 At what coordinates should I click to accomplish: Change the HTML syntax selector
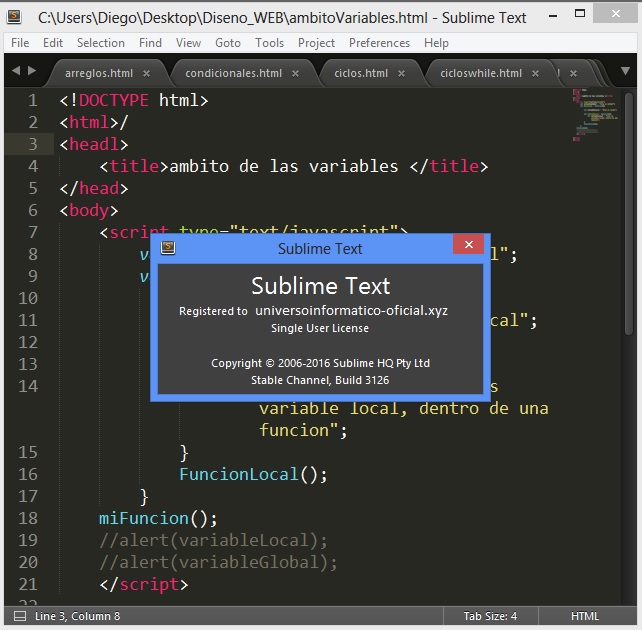click(585, 616)
